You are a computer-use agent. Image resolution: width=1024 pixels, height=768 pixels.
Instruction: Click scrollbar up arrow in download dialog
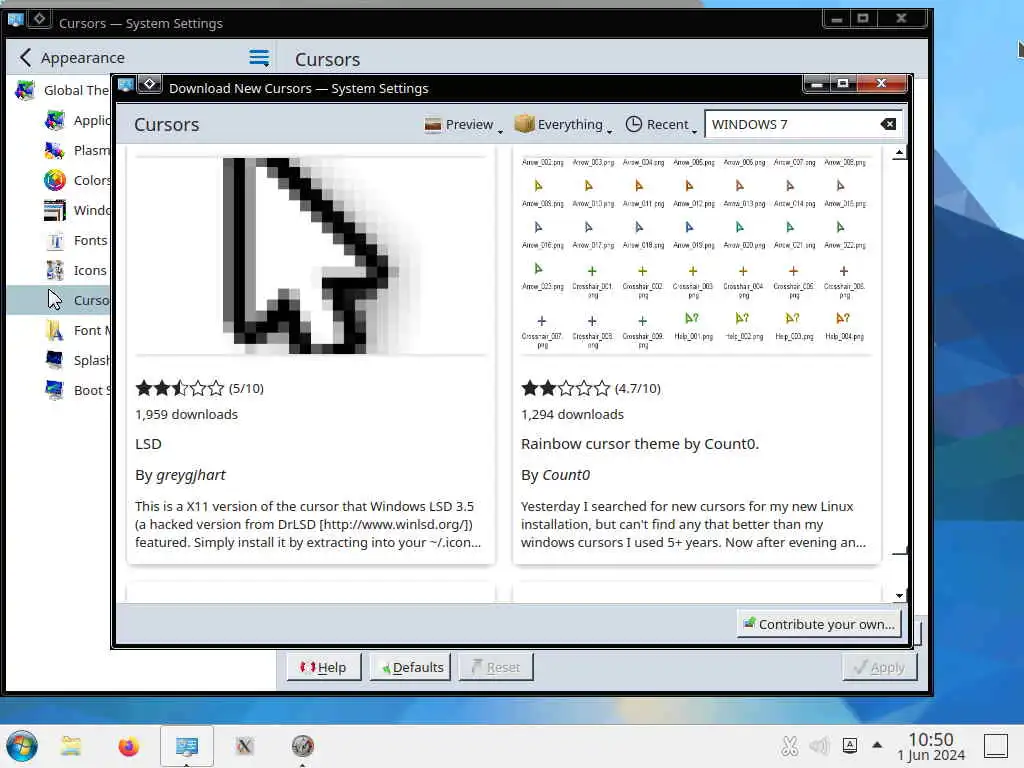point(899,153)
